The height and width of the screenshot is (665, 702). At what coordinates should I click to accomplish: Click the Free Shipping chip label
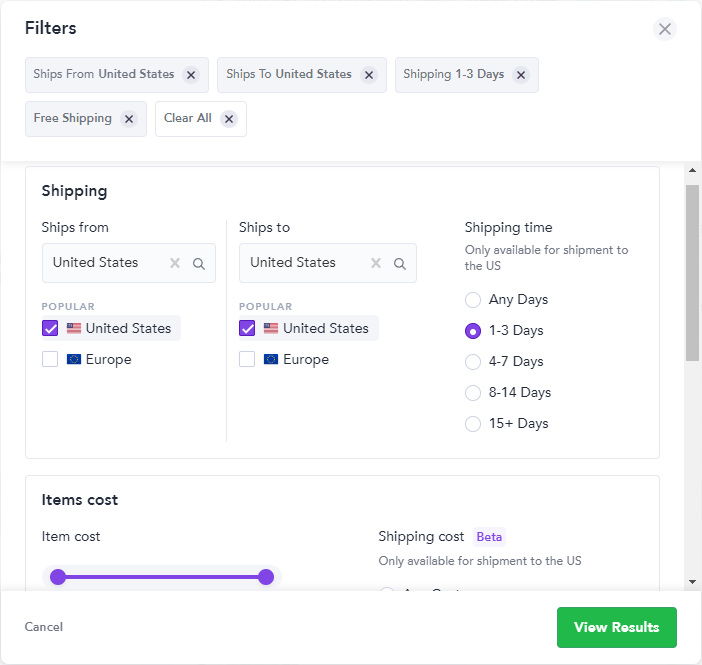(73, 118)
